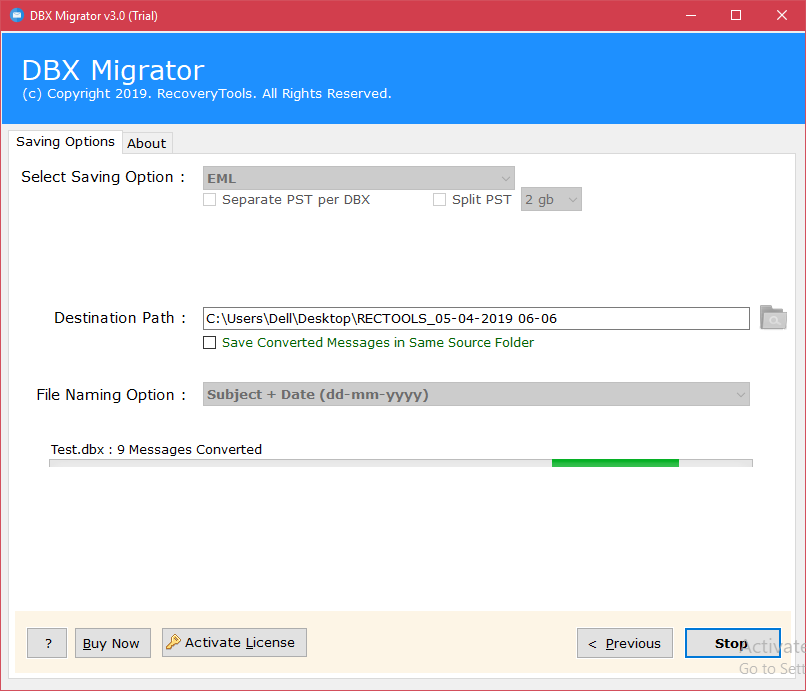Click the browse folder icon beside Destination Path

click(773, 318)
